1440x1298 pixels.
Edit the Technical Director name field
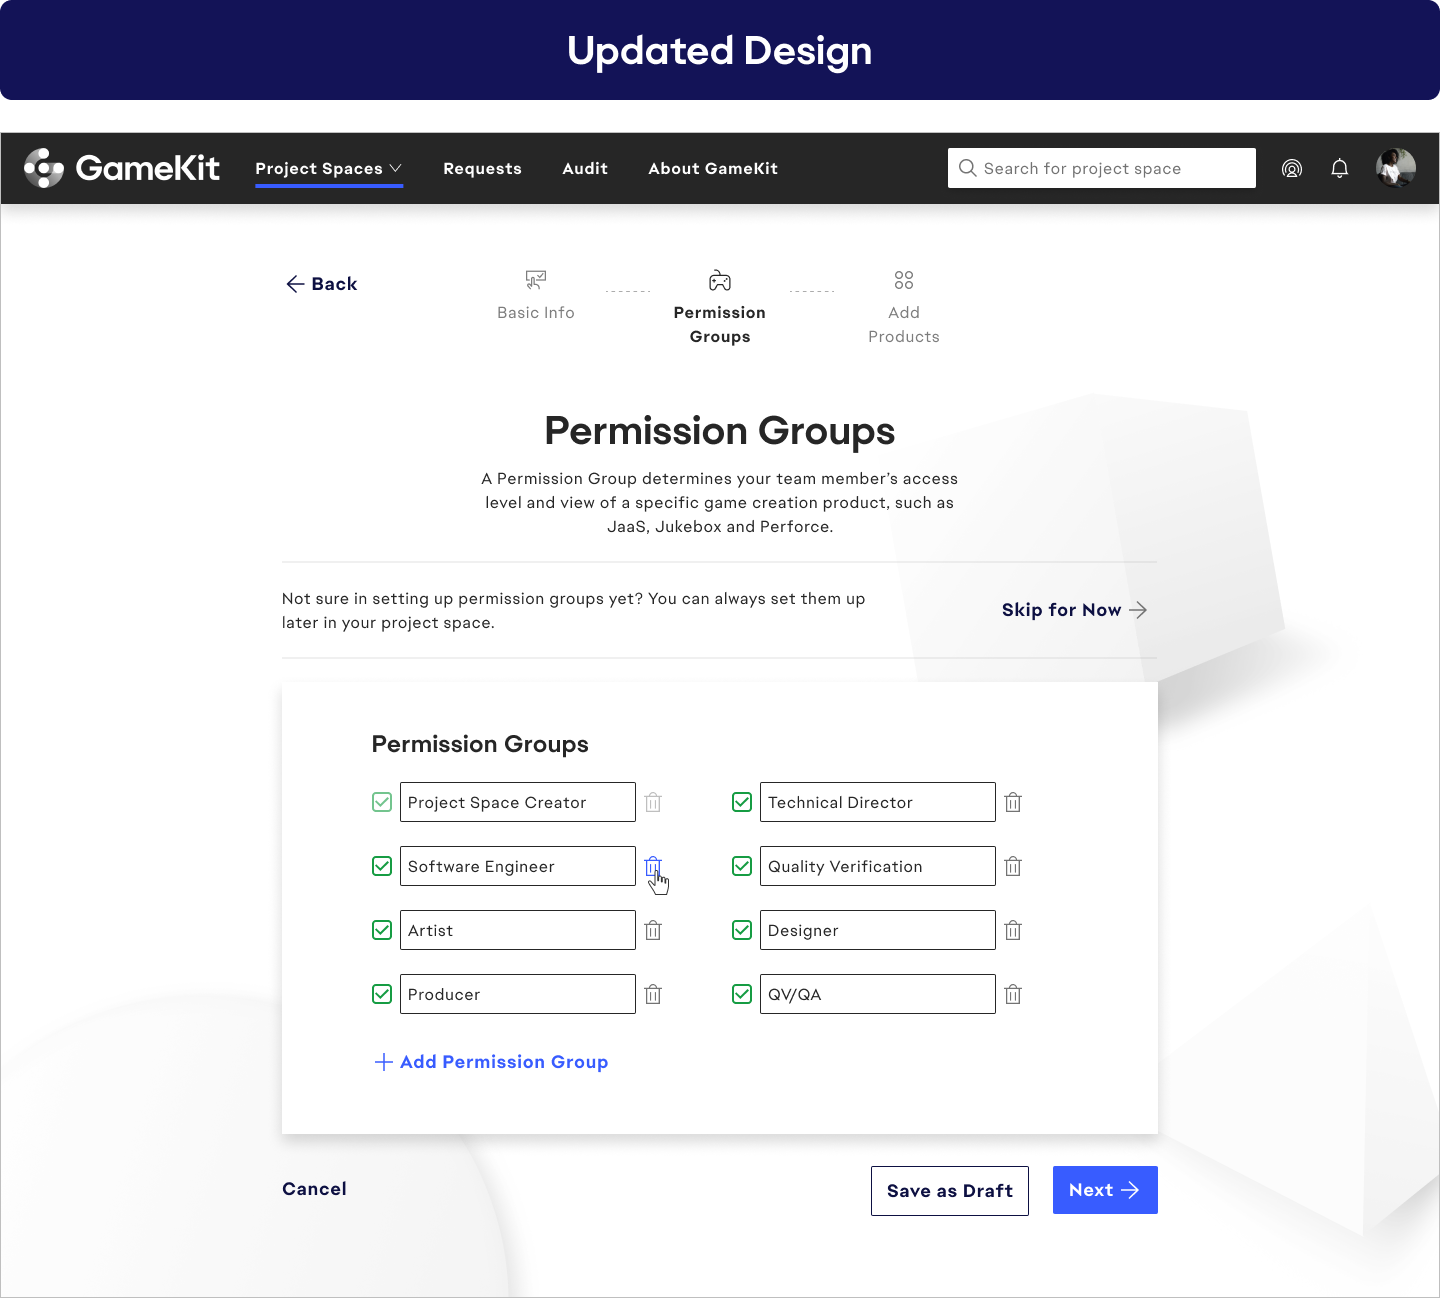878,802
